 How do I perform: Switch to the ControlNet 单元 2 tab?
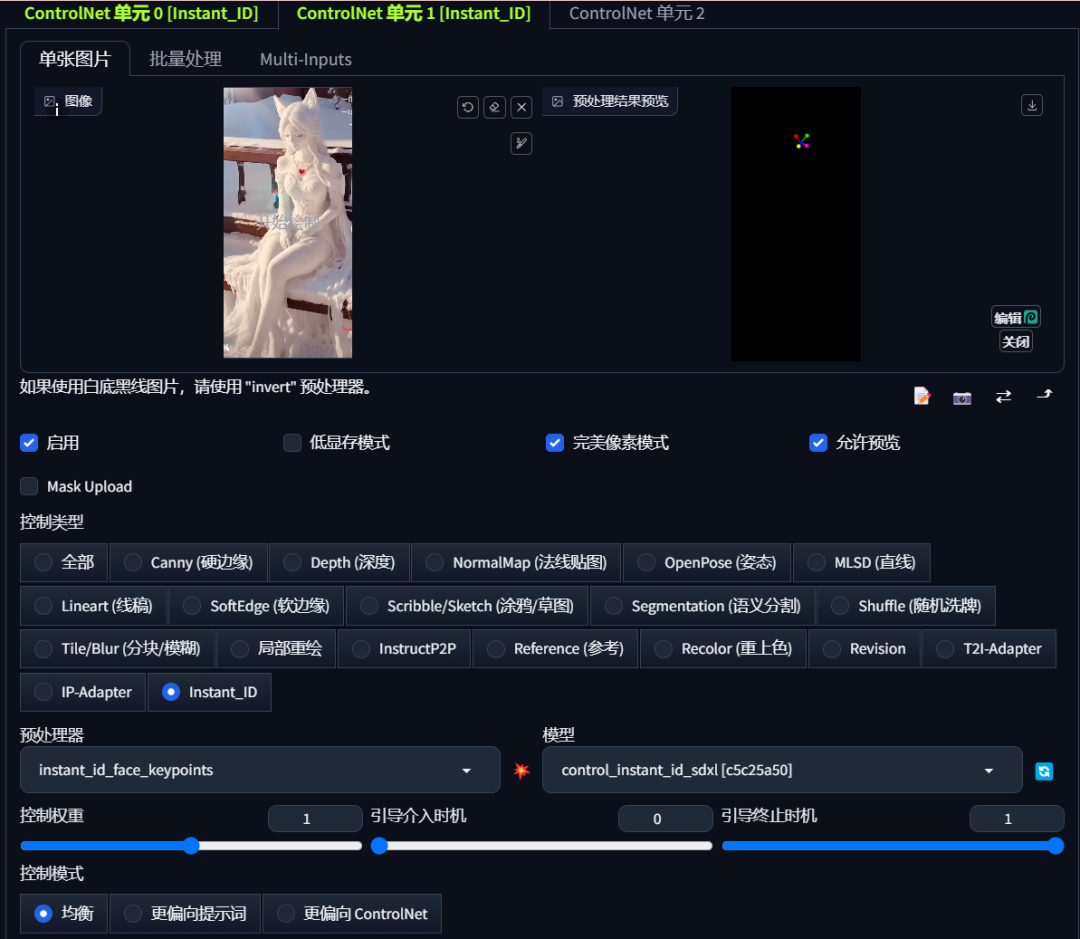(x=635, y=14)
